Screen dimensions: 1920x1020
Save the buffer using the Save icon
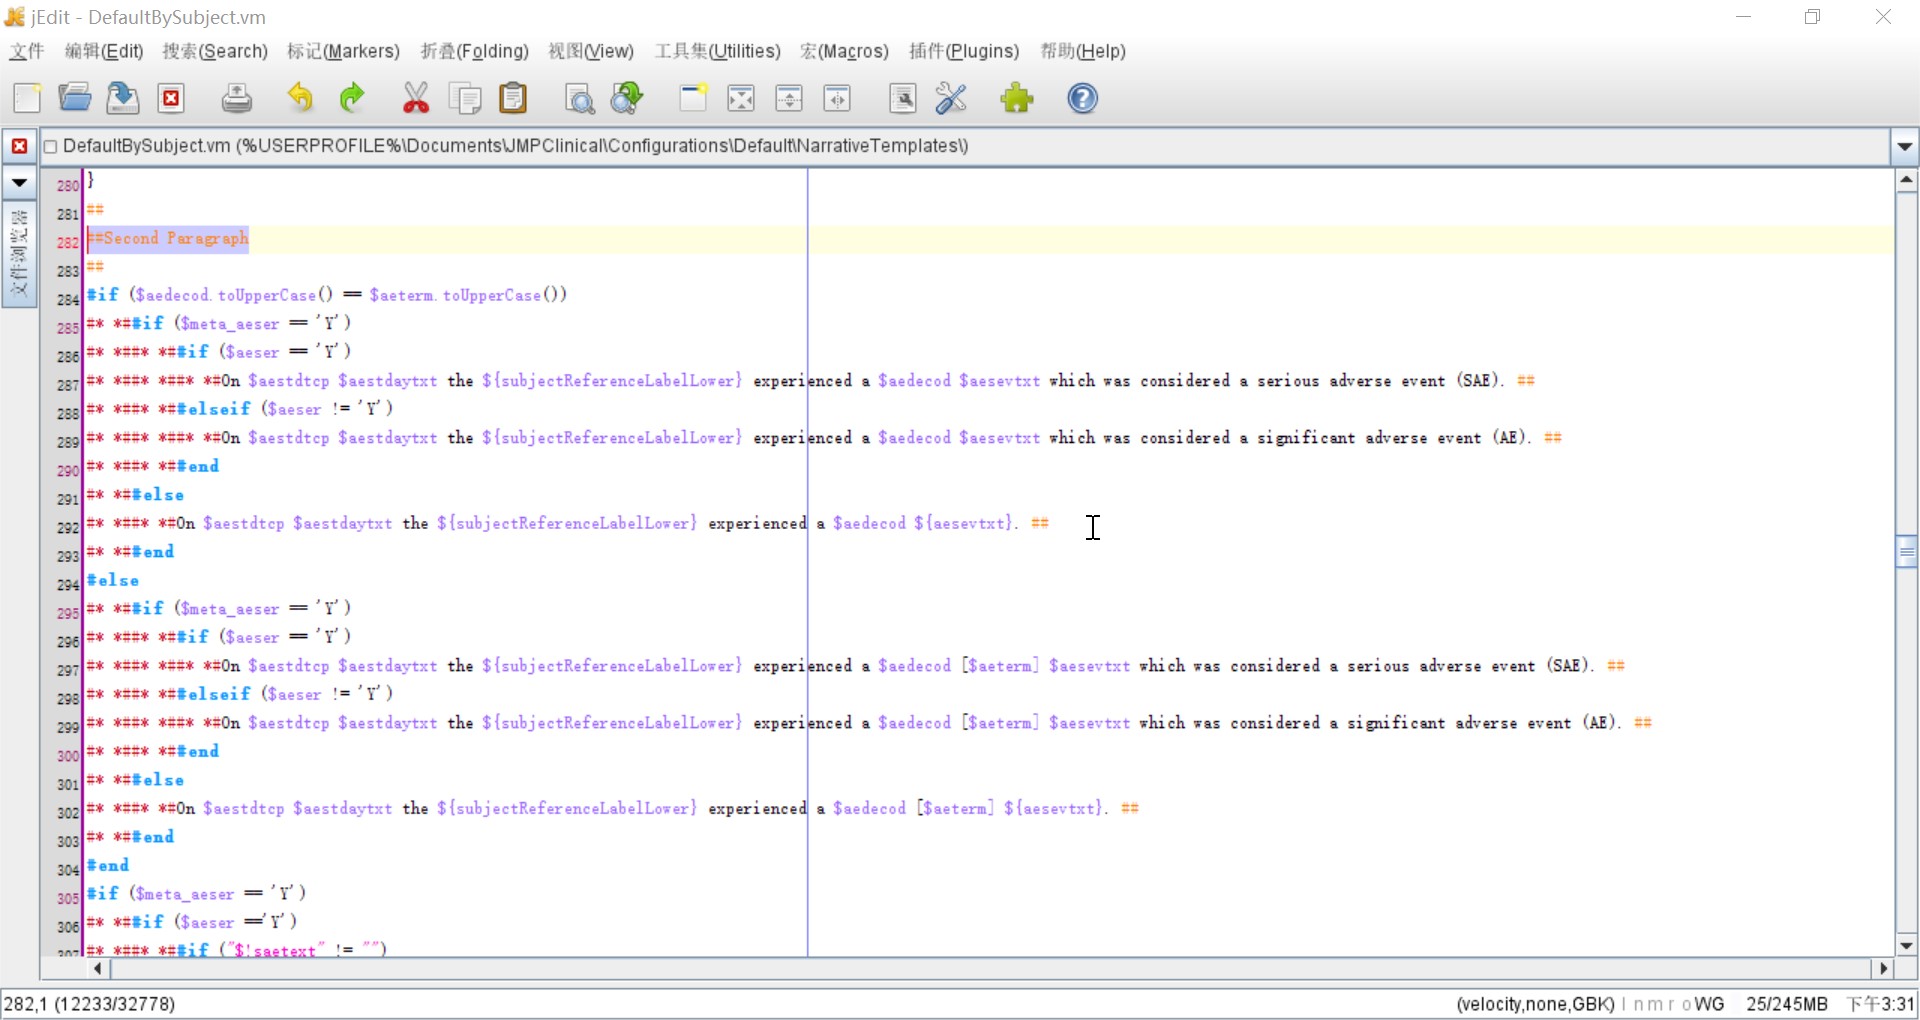[123, 98]
